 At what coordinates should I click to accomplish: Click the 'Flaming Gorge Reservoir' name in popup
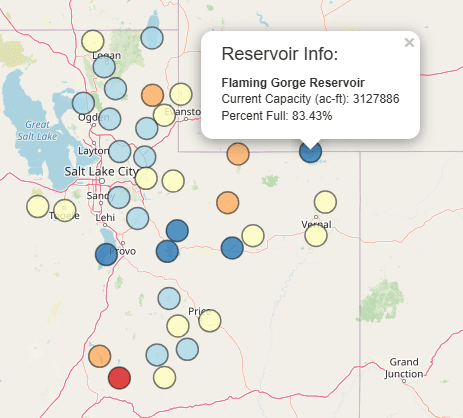pyautogui.click(x=293, y=83)
